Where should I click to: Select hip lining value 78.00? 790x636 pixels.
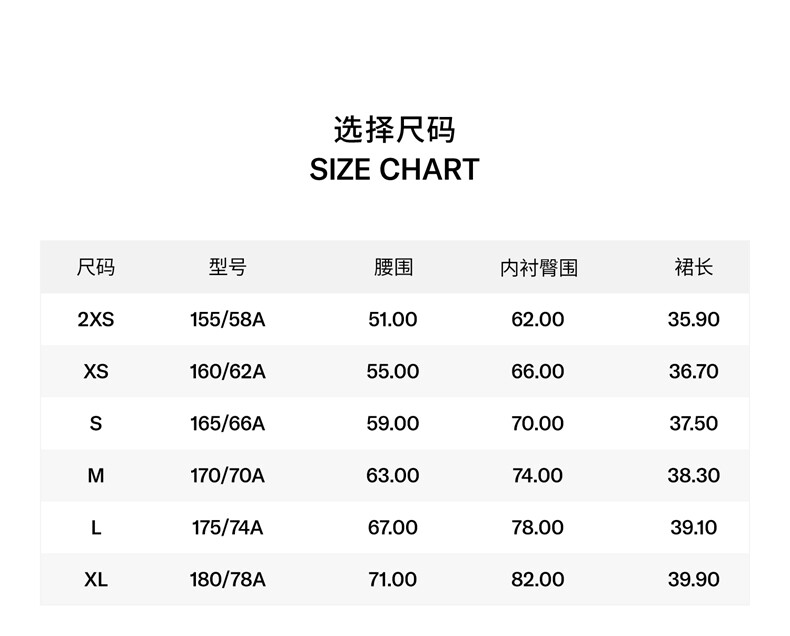538,528
